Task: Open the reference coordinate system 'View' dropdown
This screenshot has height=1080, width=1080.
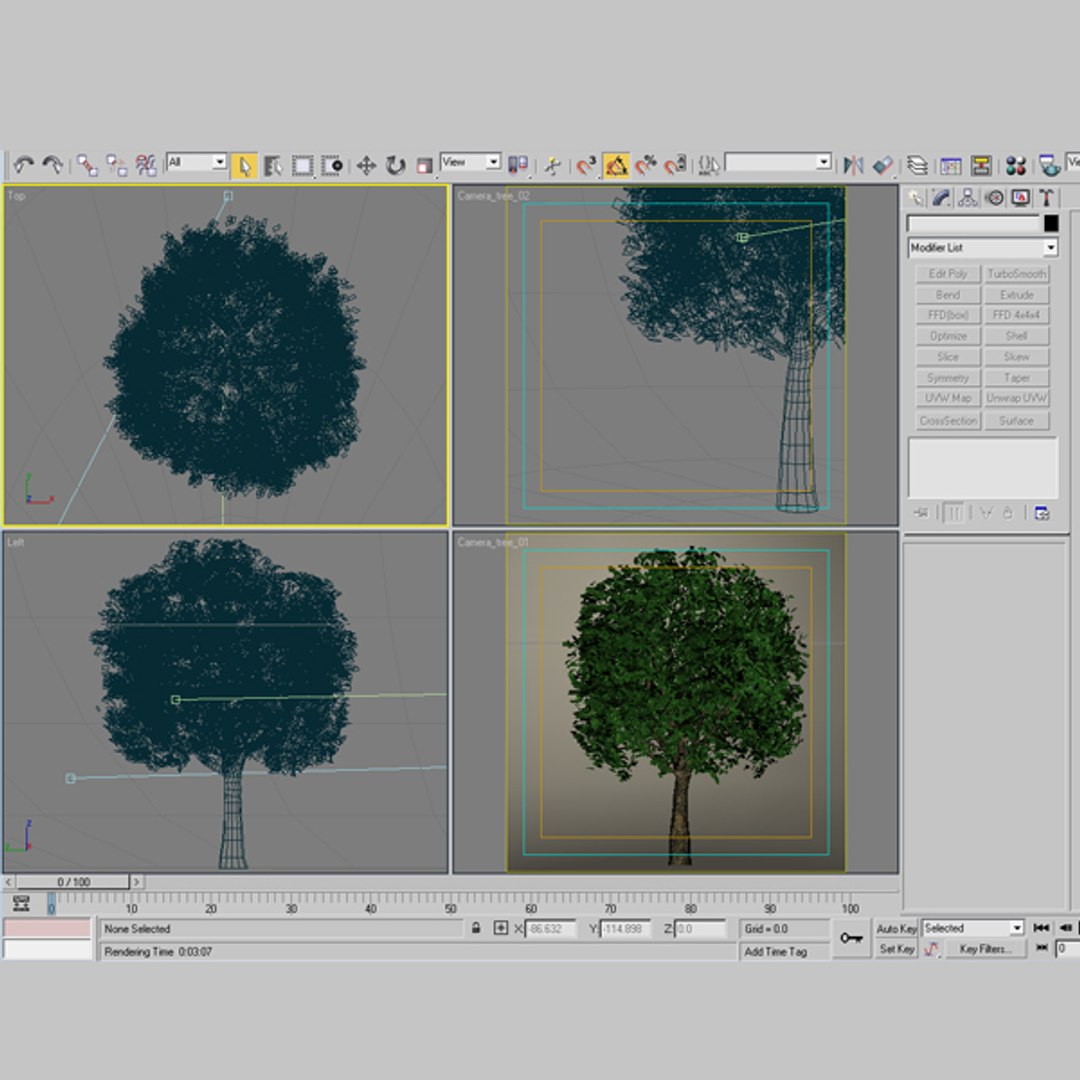Action: pos(470,162)
